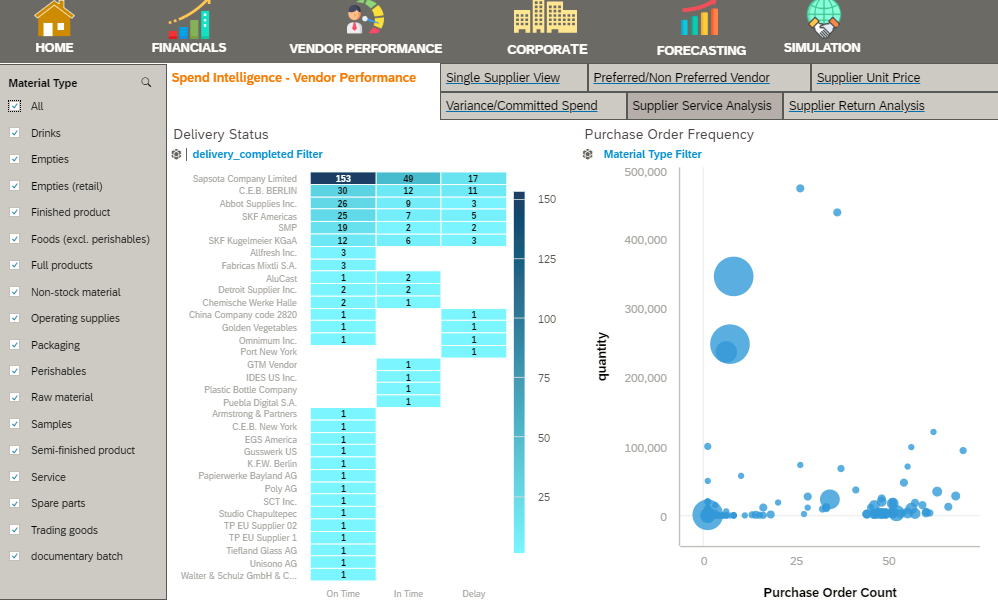998x601 pixels.
Task: Click the Sapsota On Time cell showing 153
Action: (x=343, y=178)
